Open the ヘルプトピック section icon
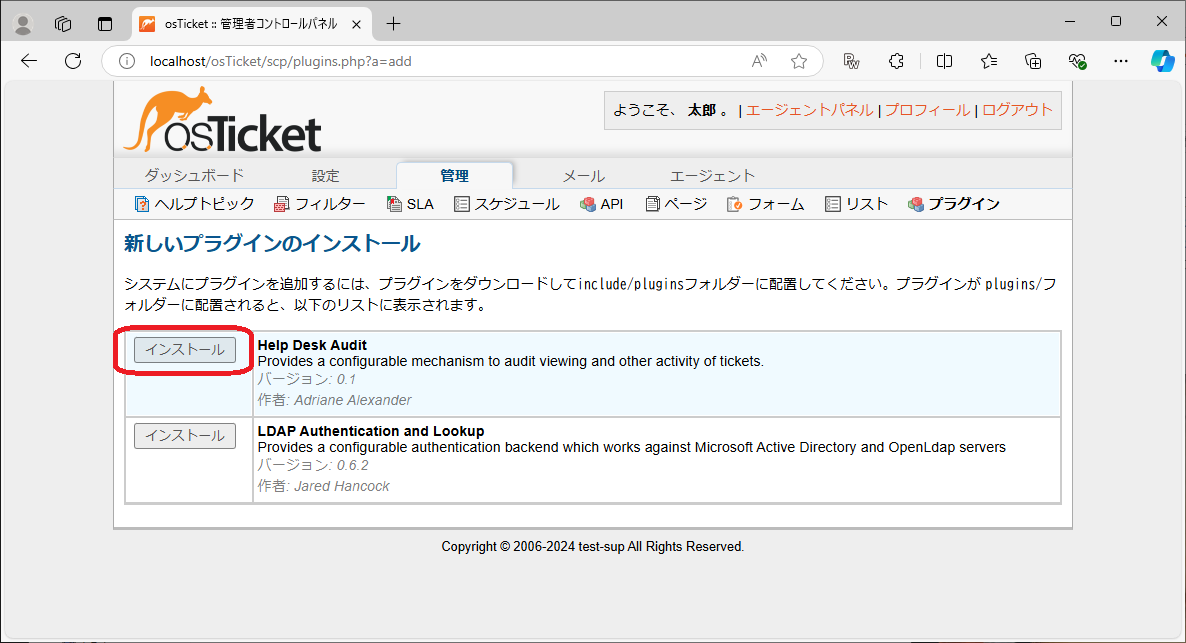Screen dimensions: 1186x643 [142, 203]
